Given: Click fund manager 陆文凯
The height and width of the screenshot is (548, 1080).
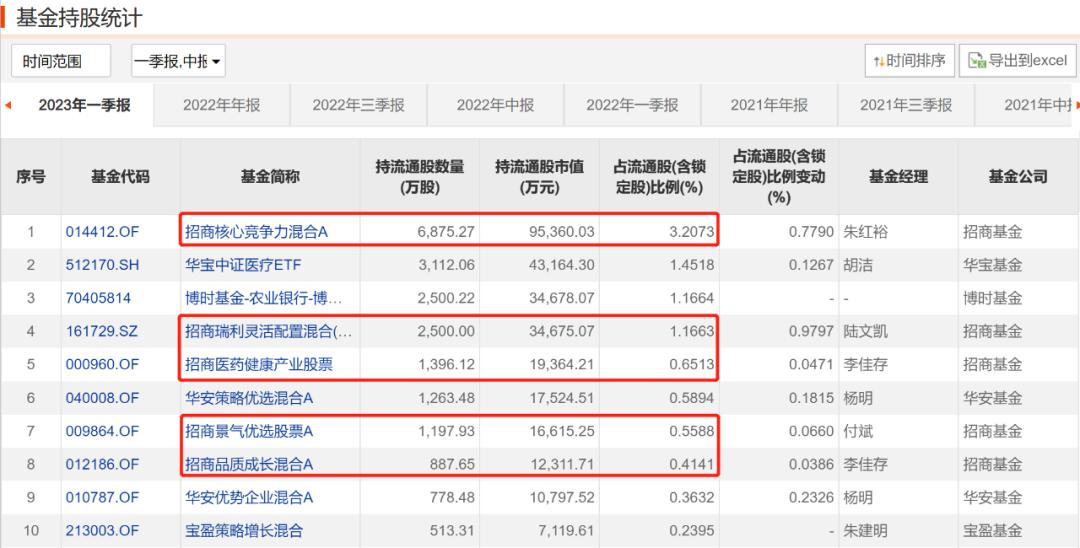Looking at the screenshot, I should (x=866, y=331).
